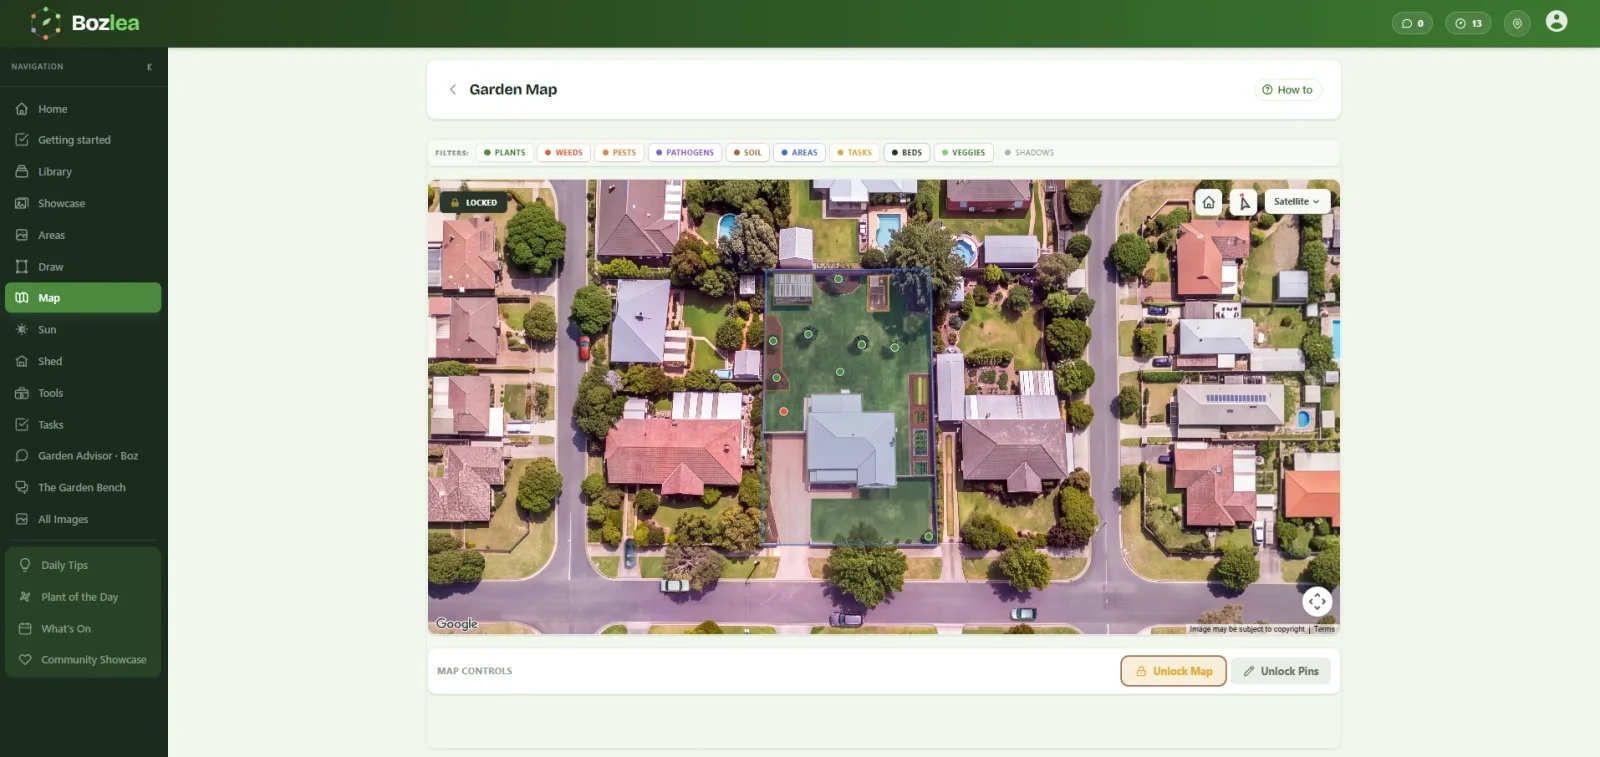Select Areas in navigation
The height and width of the screenshot is (757, 1600).
coord(83,236)
